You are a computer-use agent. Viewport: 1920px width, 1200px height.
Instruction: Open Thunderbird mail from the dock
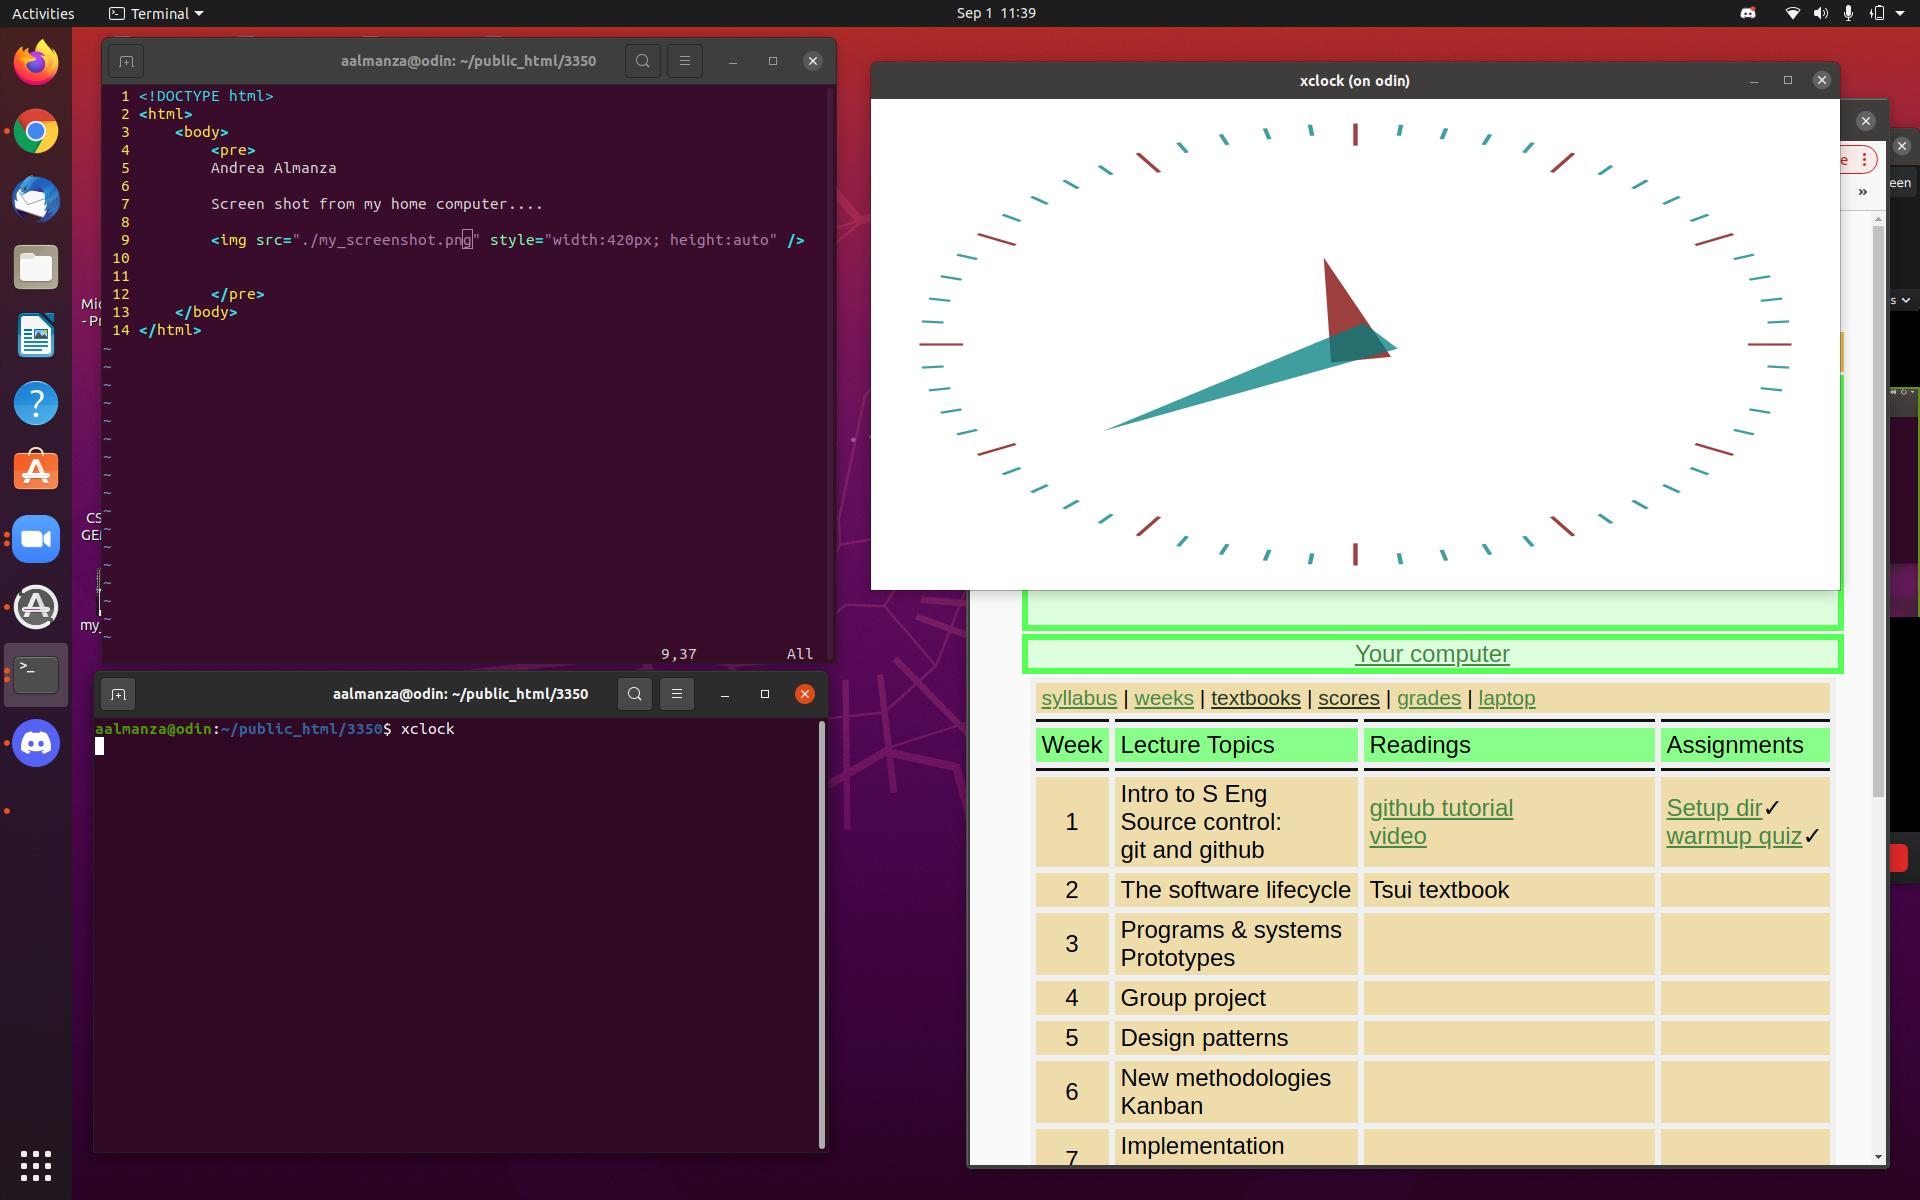(36, 199)
